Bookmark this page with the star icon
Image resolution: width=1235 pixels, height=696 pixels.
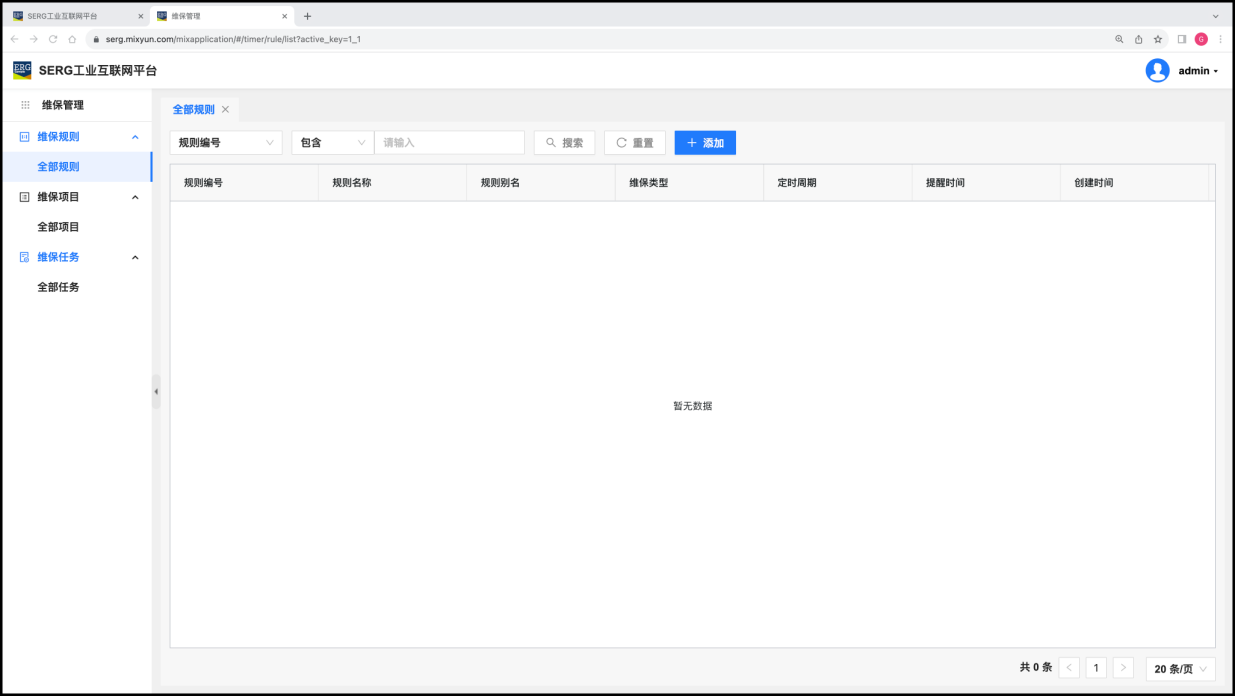tap(1158, 39)
